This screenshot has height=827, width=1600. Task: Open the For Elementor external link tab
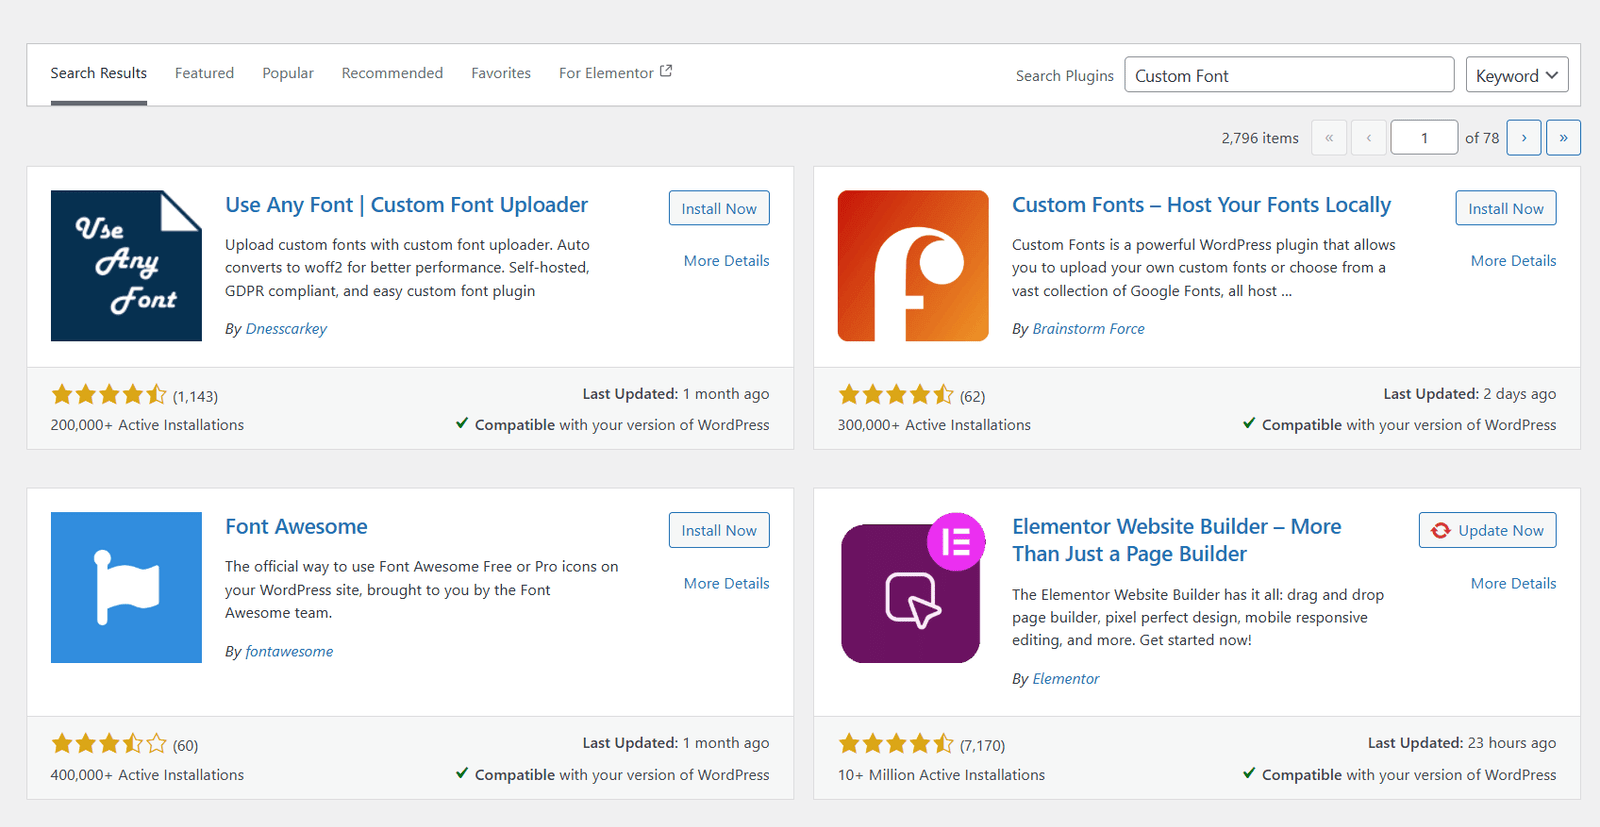click(x=614, y=73)
